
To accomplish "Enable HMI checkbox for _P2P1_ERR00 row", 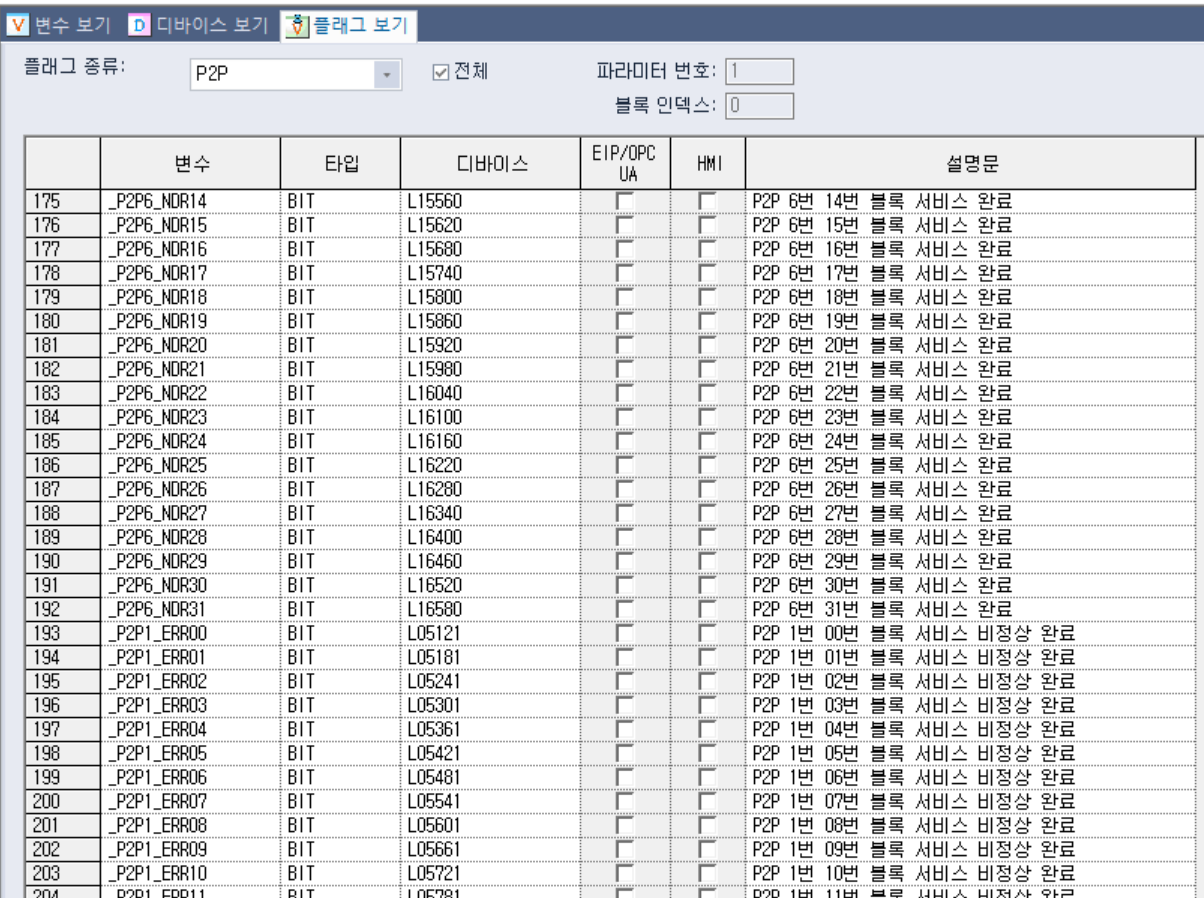I will (707, 633).
